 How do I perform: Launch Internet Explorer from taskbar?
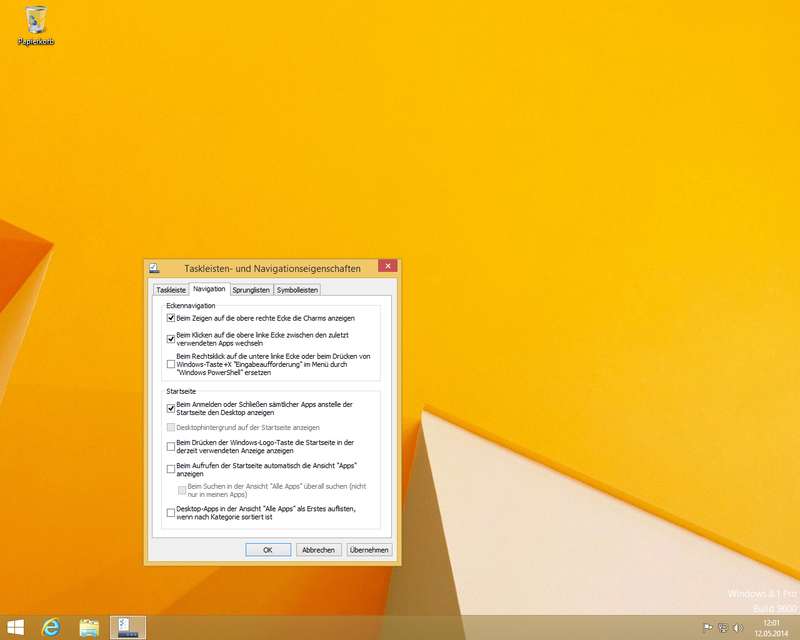point(51,627)
